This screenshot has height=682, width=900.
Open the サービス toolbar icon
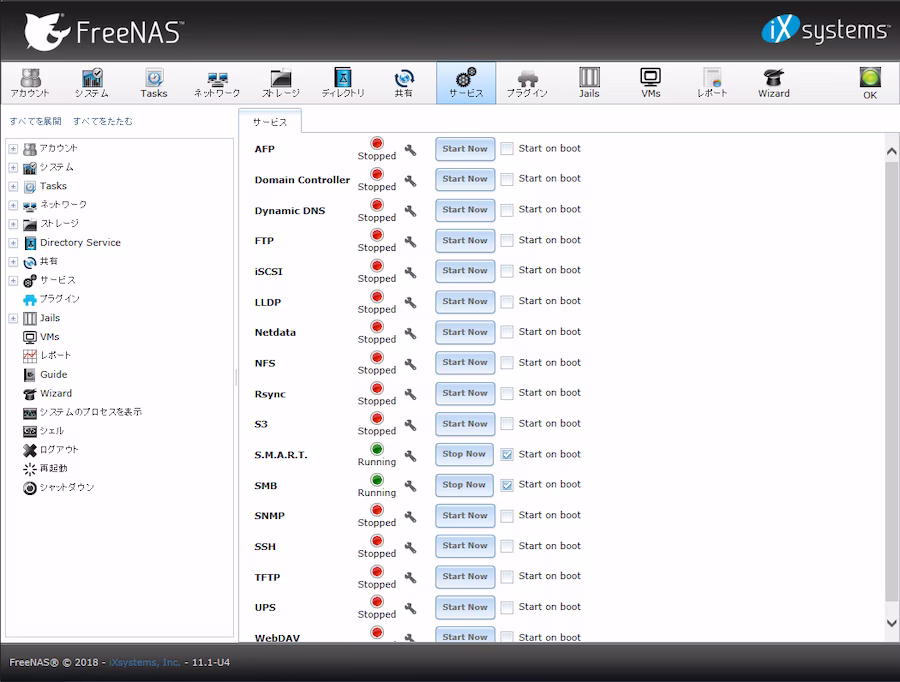point(466,83)
